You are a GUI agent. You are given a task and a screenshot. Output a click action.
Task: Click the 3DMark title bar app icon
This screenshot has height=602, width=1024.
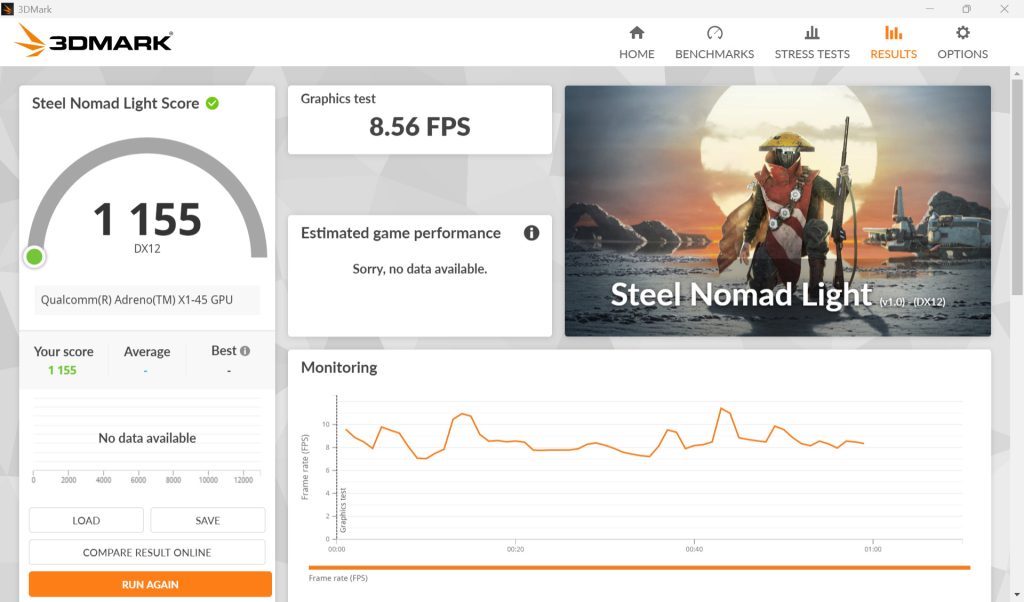[x=8, y=9]
